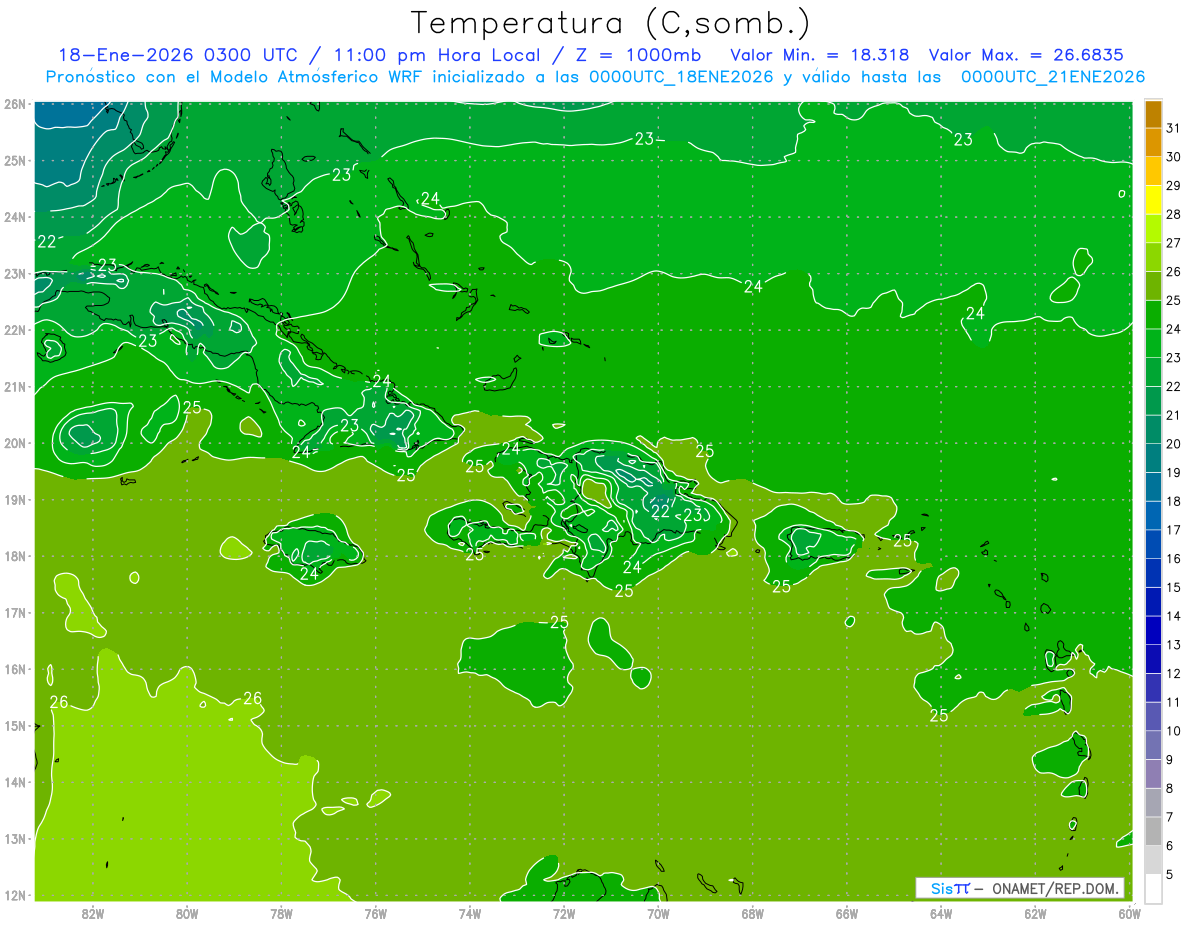Click the longitude axis label "82W"

93,913
